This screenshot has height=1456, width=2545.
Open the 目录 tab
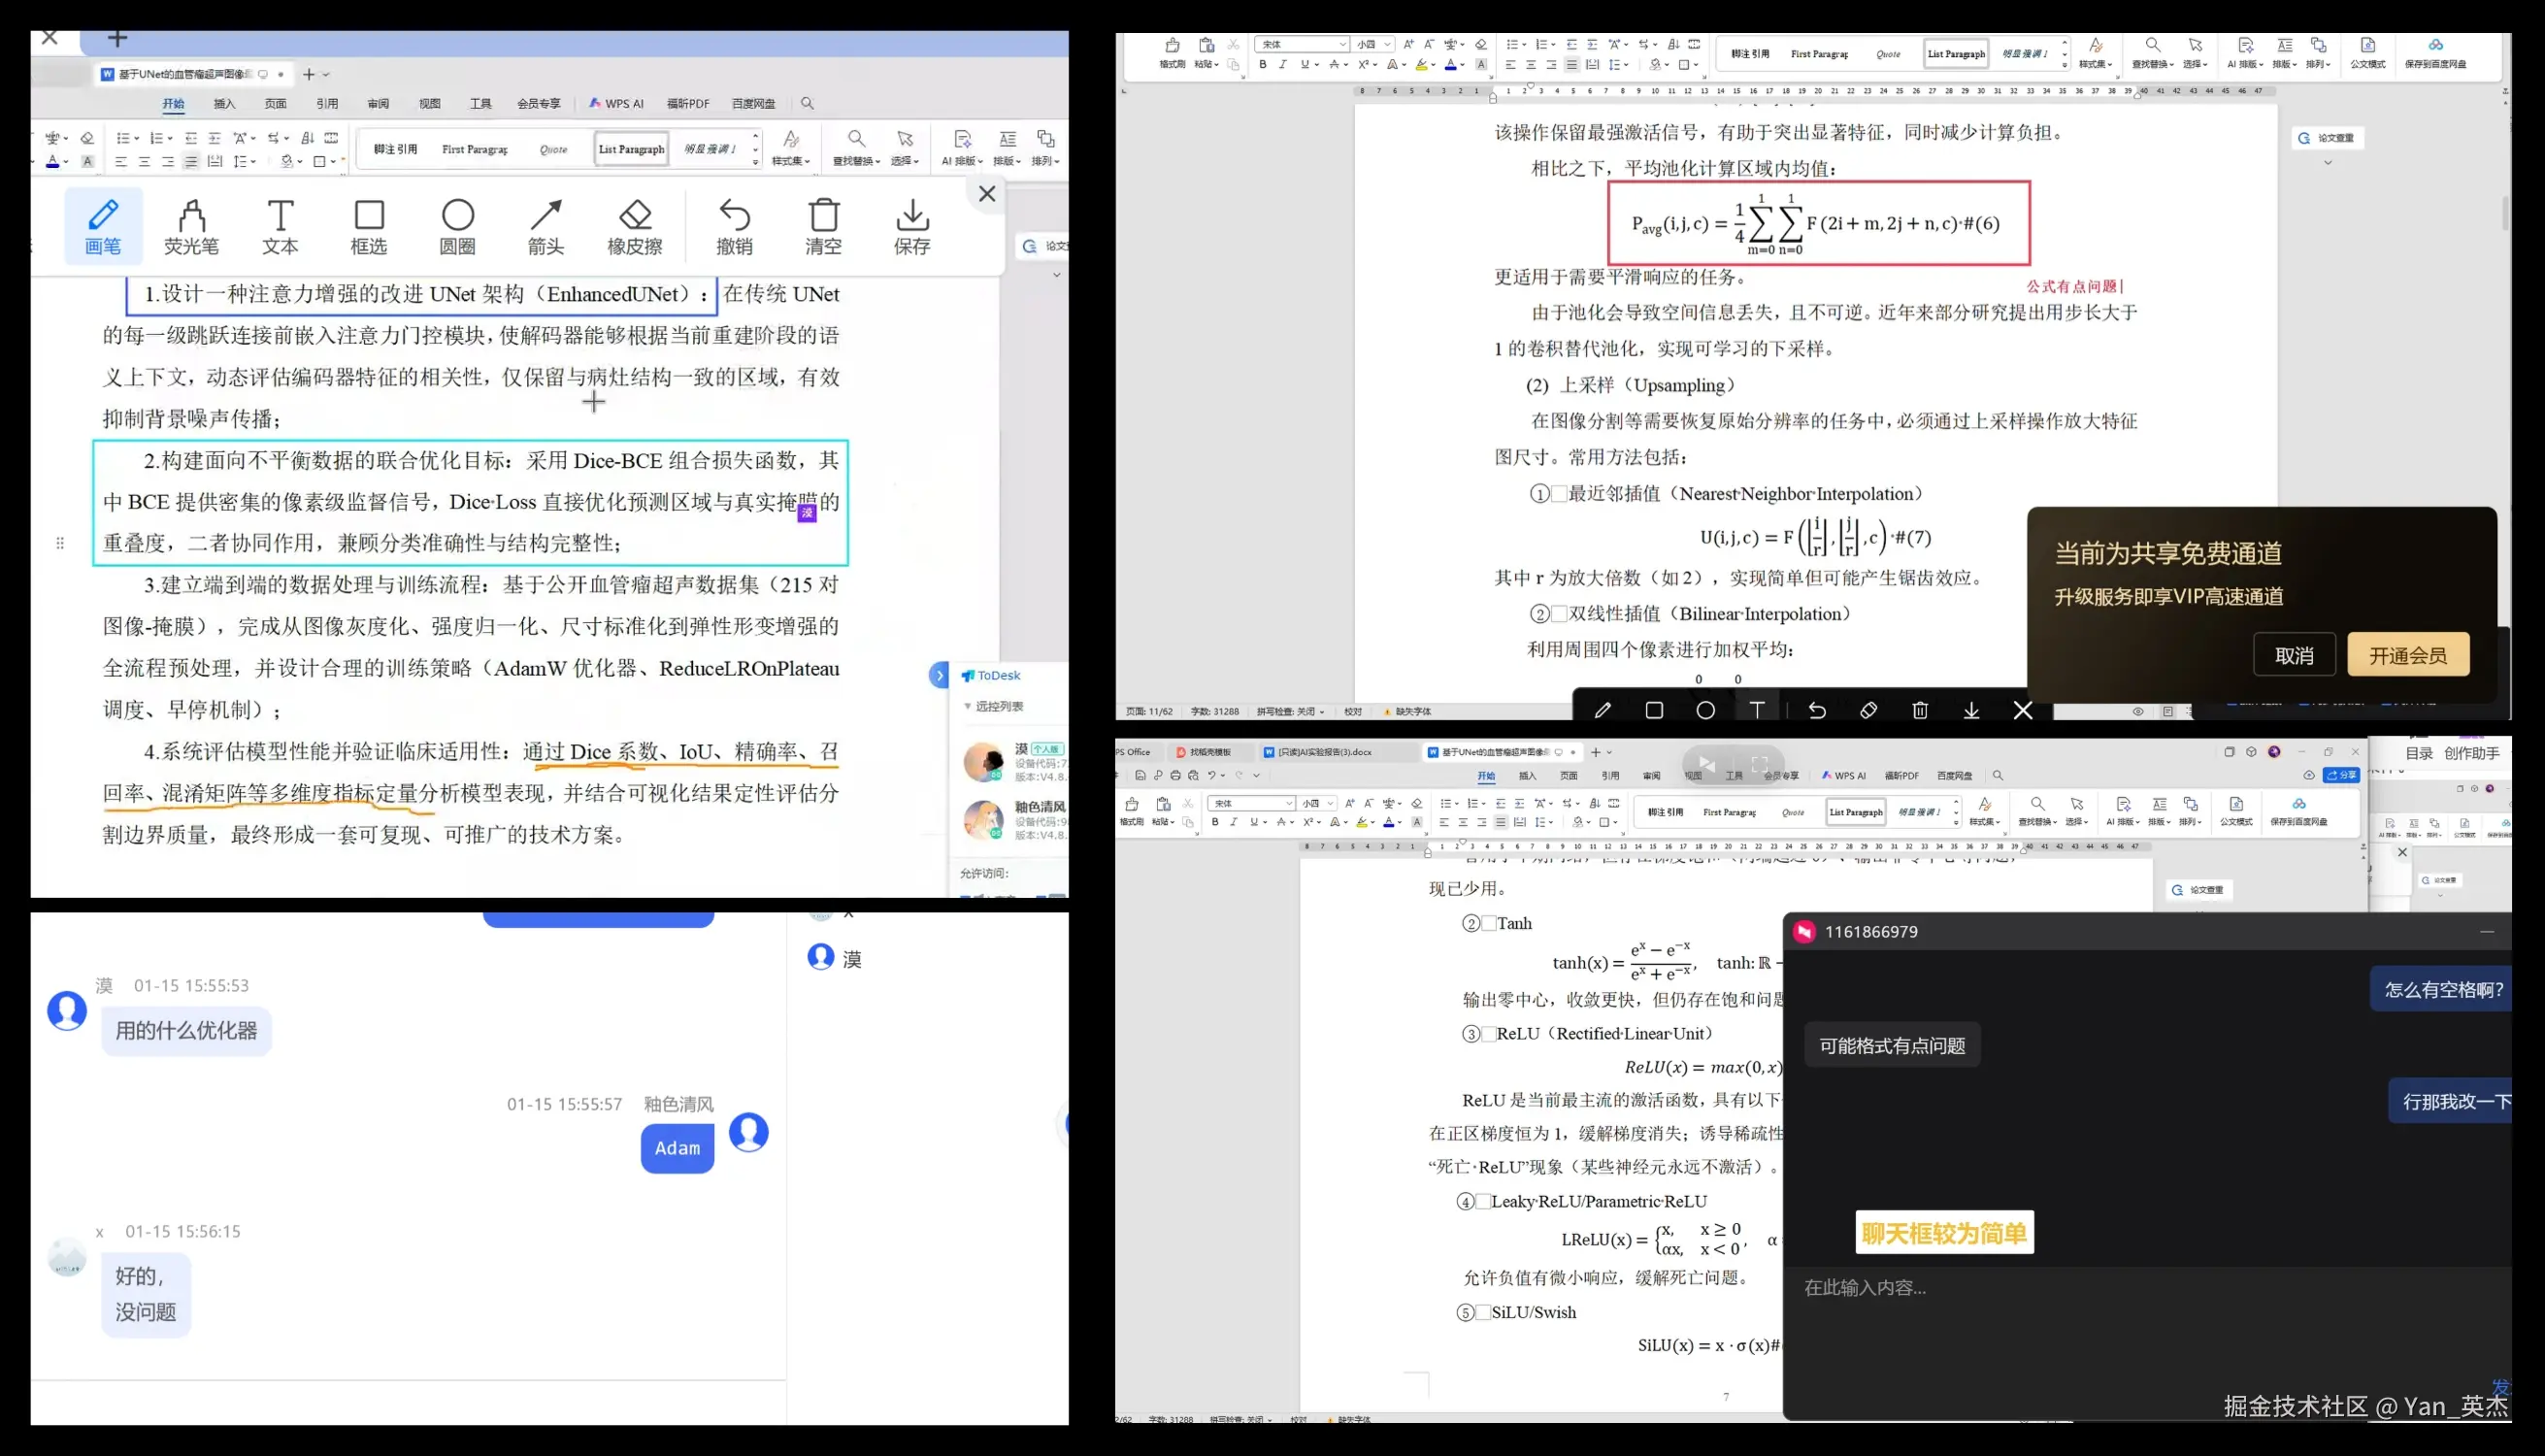pos(2418,753)
